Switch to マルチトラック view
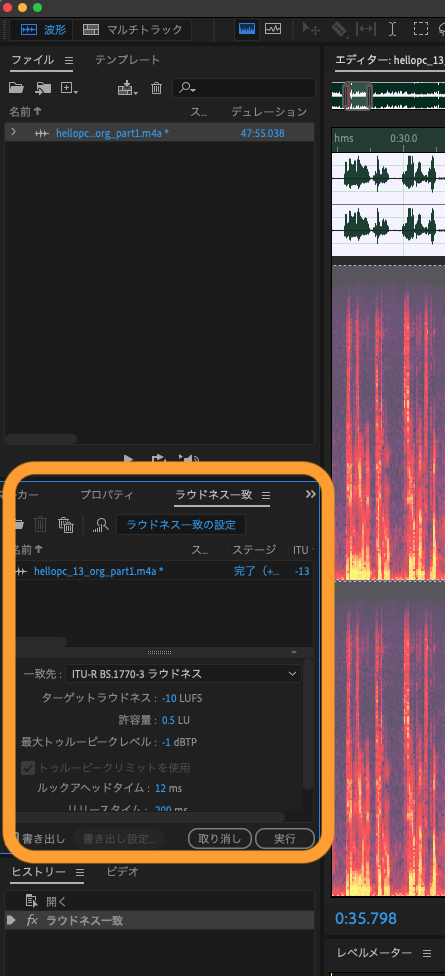Screen dimensions: 445x976 [x=133, y=29]
